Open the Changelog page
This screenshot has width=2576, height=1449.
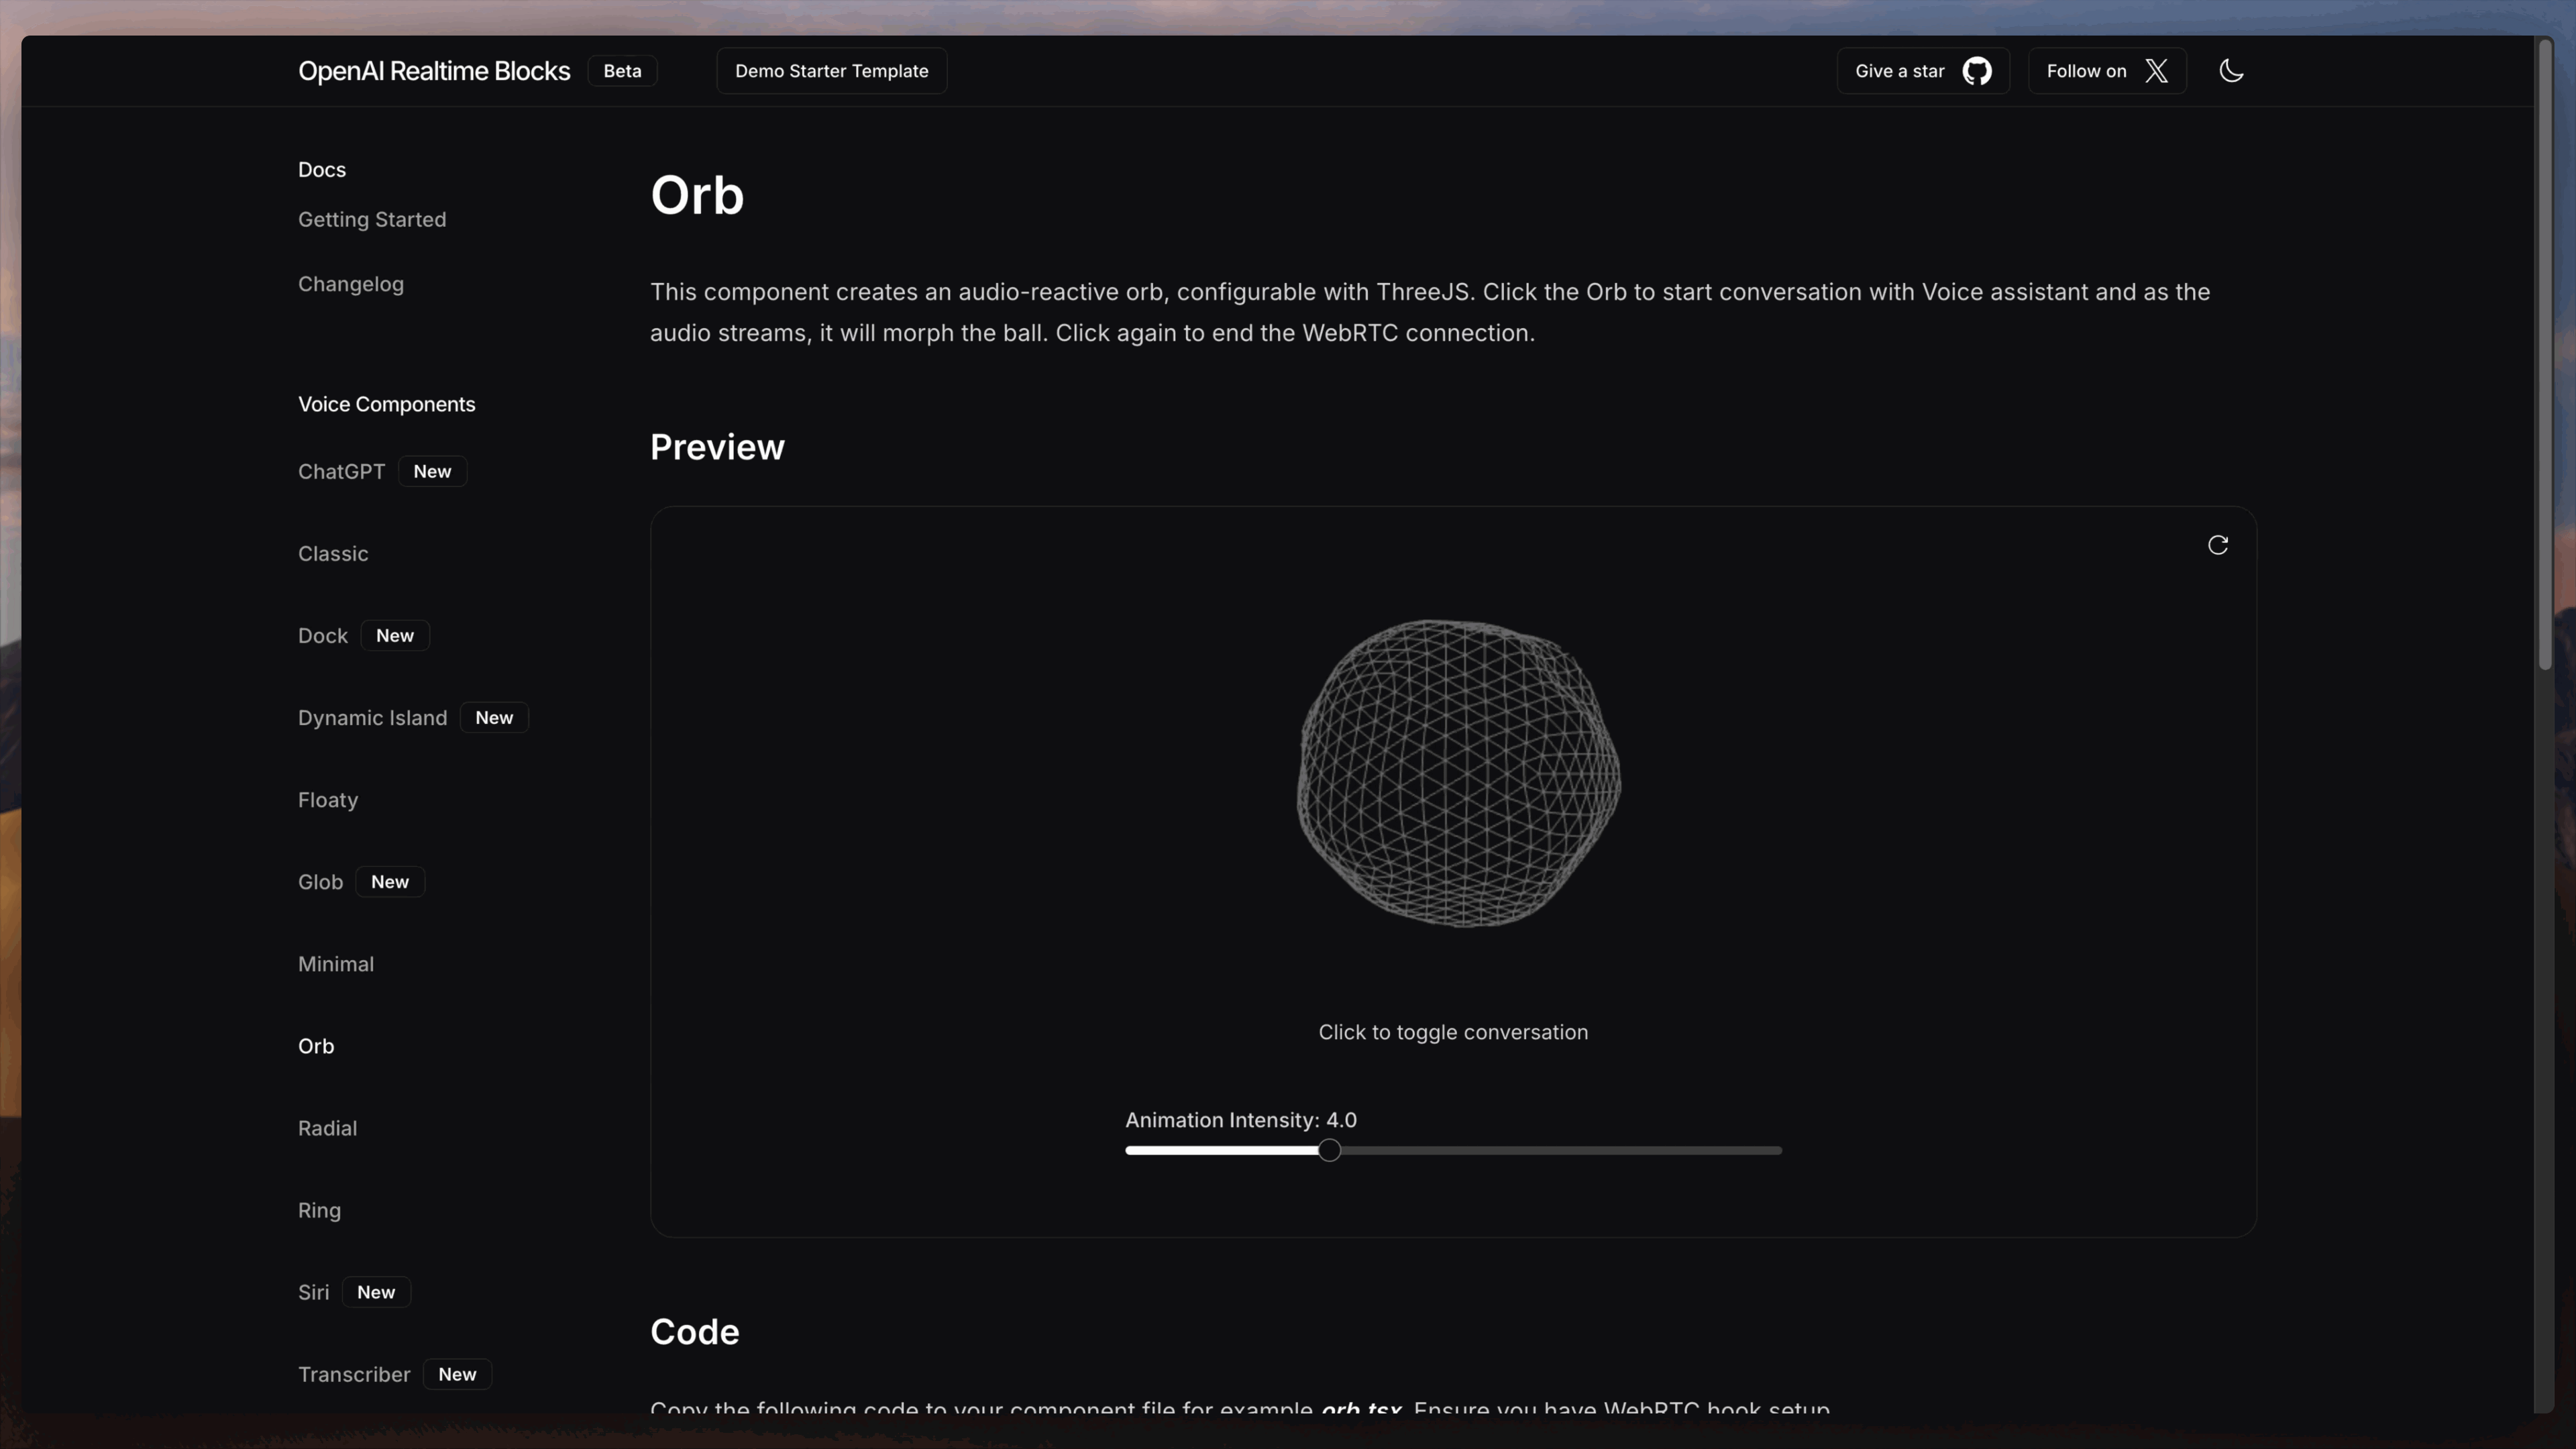point(351,284)
